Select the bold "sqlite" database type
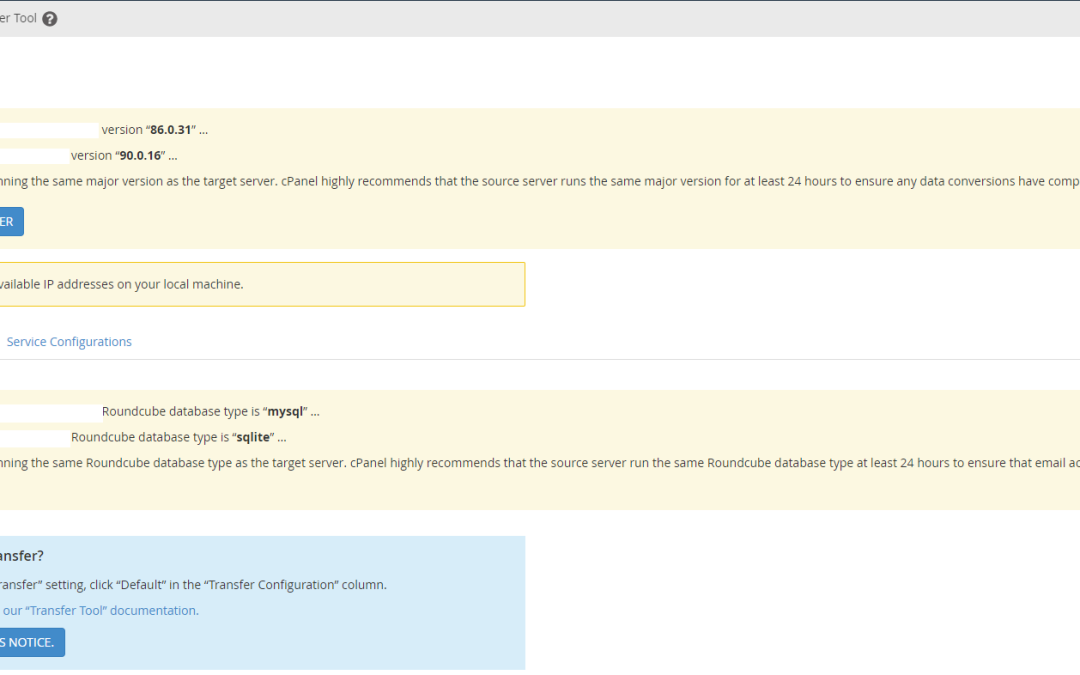The height and width of the screenshot is (675, 1080). [x=253, y=437]
